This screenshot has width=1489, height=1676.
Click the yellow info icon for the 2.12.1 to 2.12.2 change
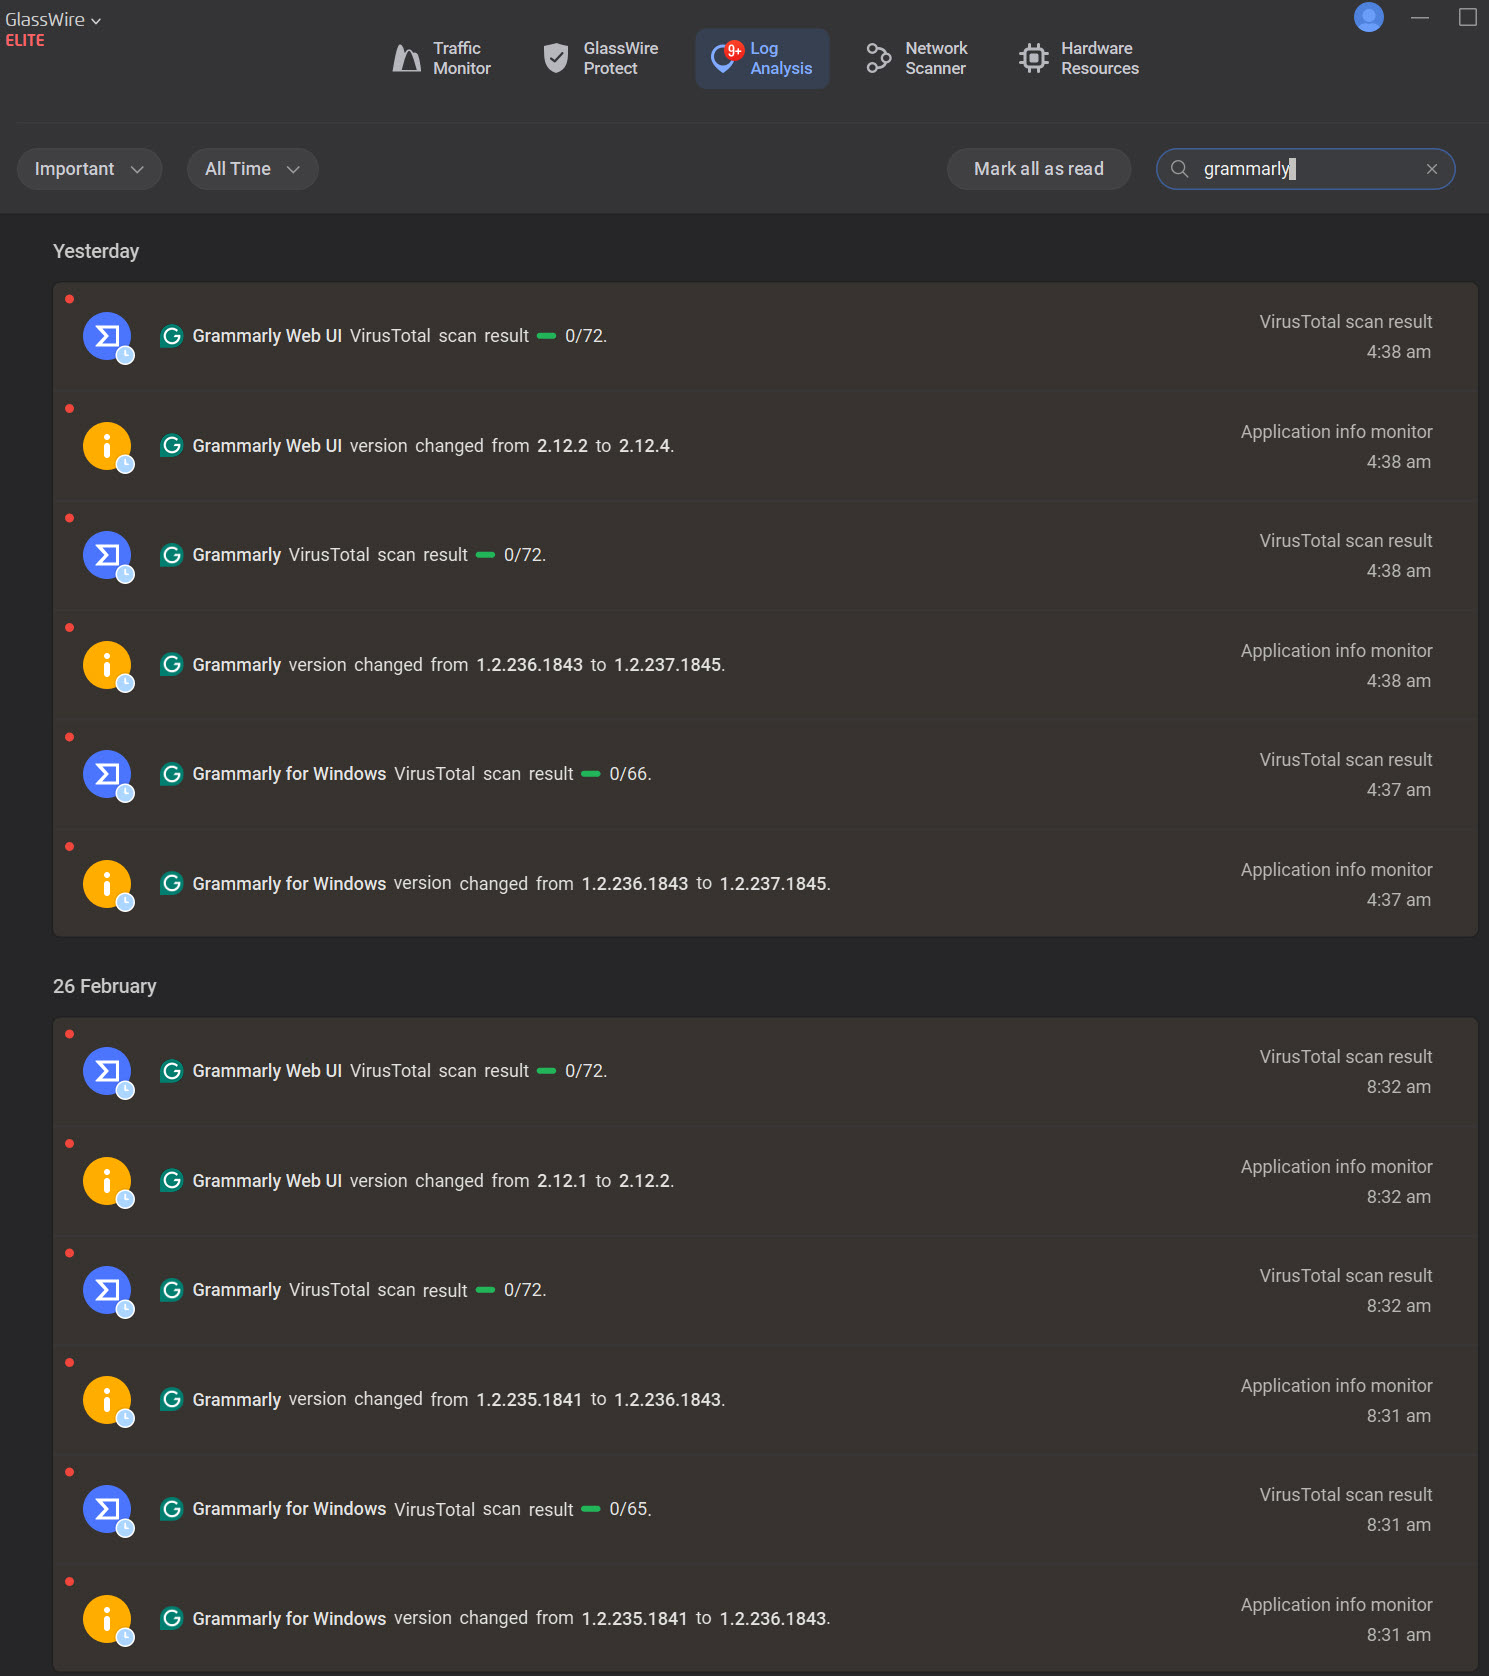(x=107, y=1182)
